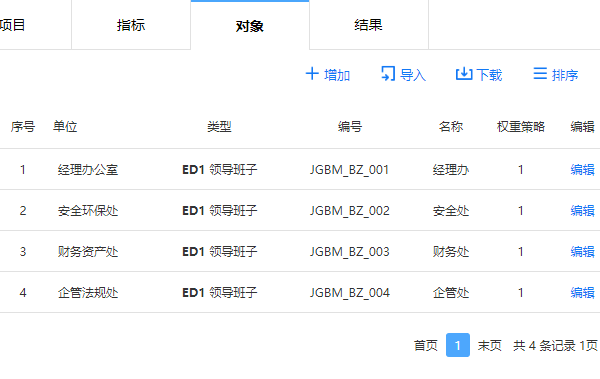Click 编辑 for 财务资产处
The height and width of the screenshot is (379, 600).
click(x=582, y=251)
